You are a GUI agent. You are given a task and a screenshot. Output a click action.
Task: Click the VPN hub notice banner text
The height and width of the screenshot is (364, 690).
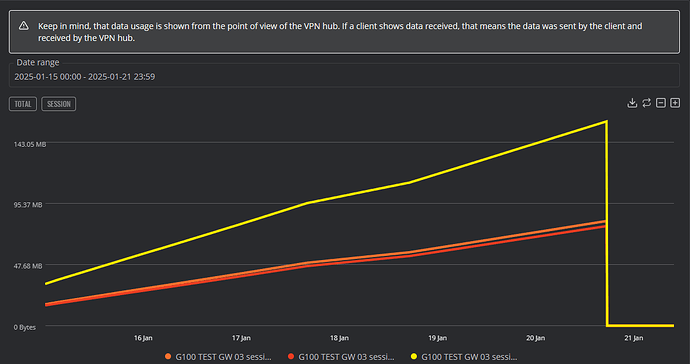point(340,32)
